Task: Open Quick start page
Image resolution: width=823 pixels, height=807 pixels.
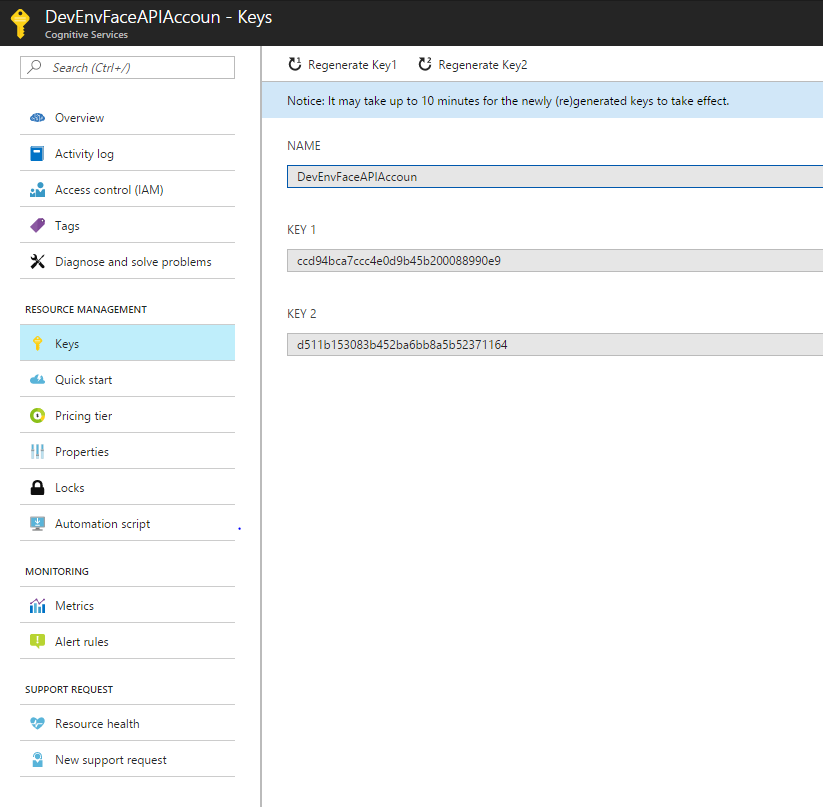Action: [x=128, y=379]
